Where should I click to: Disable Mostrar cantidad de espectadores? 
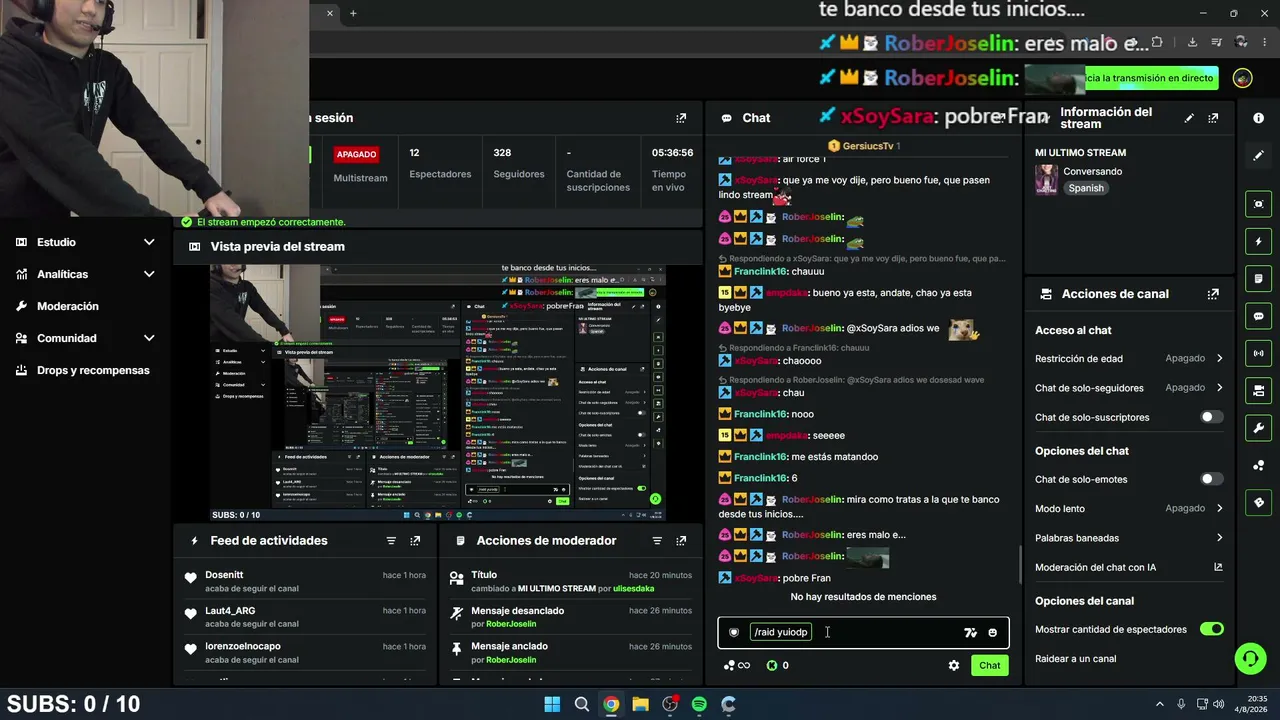point(1211,629)
